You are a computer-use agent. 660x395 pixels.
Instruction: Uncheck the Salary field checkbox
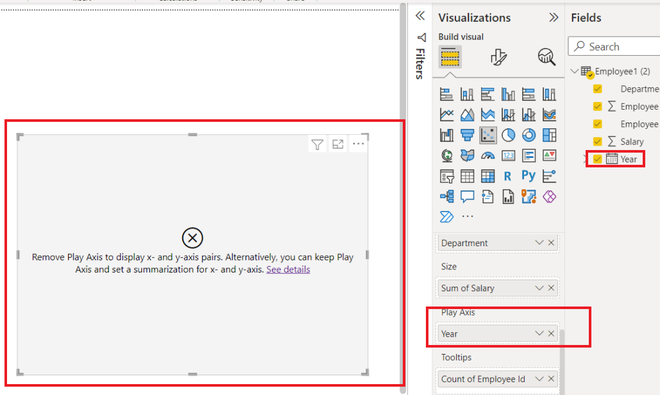coord(597,141)
